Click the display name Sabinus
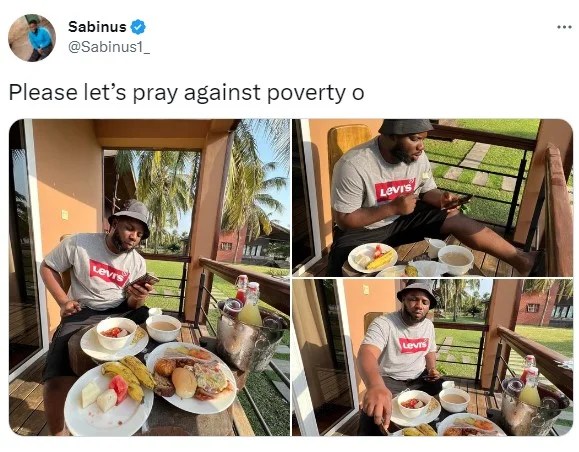Screen dimensions: 579x452 click(97, 27)
